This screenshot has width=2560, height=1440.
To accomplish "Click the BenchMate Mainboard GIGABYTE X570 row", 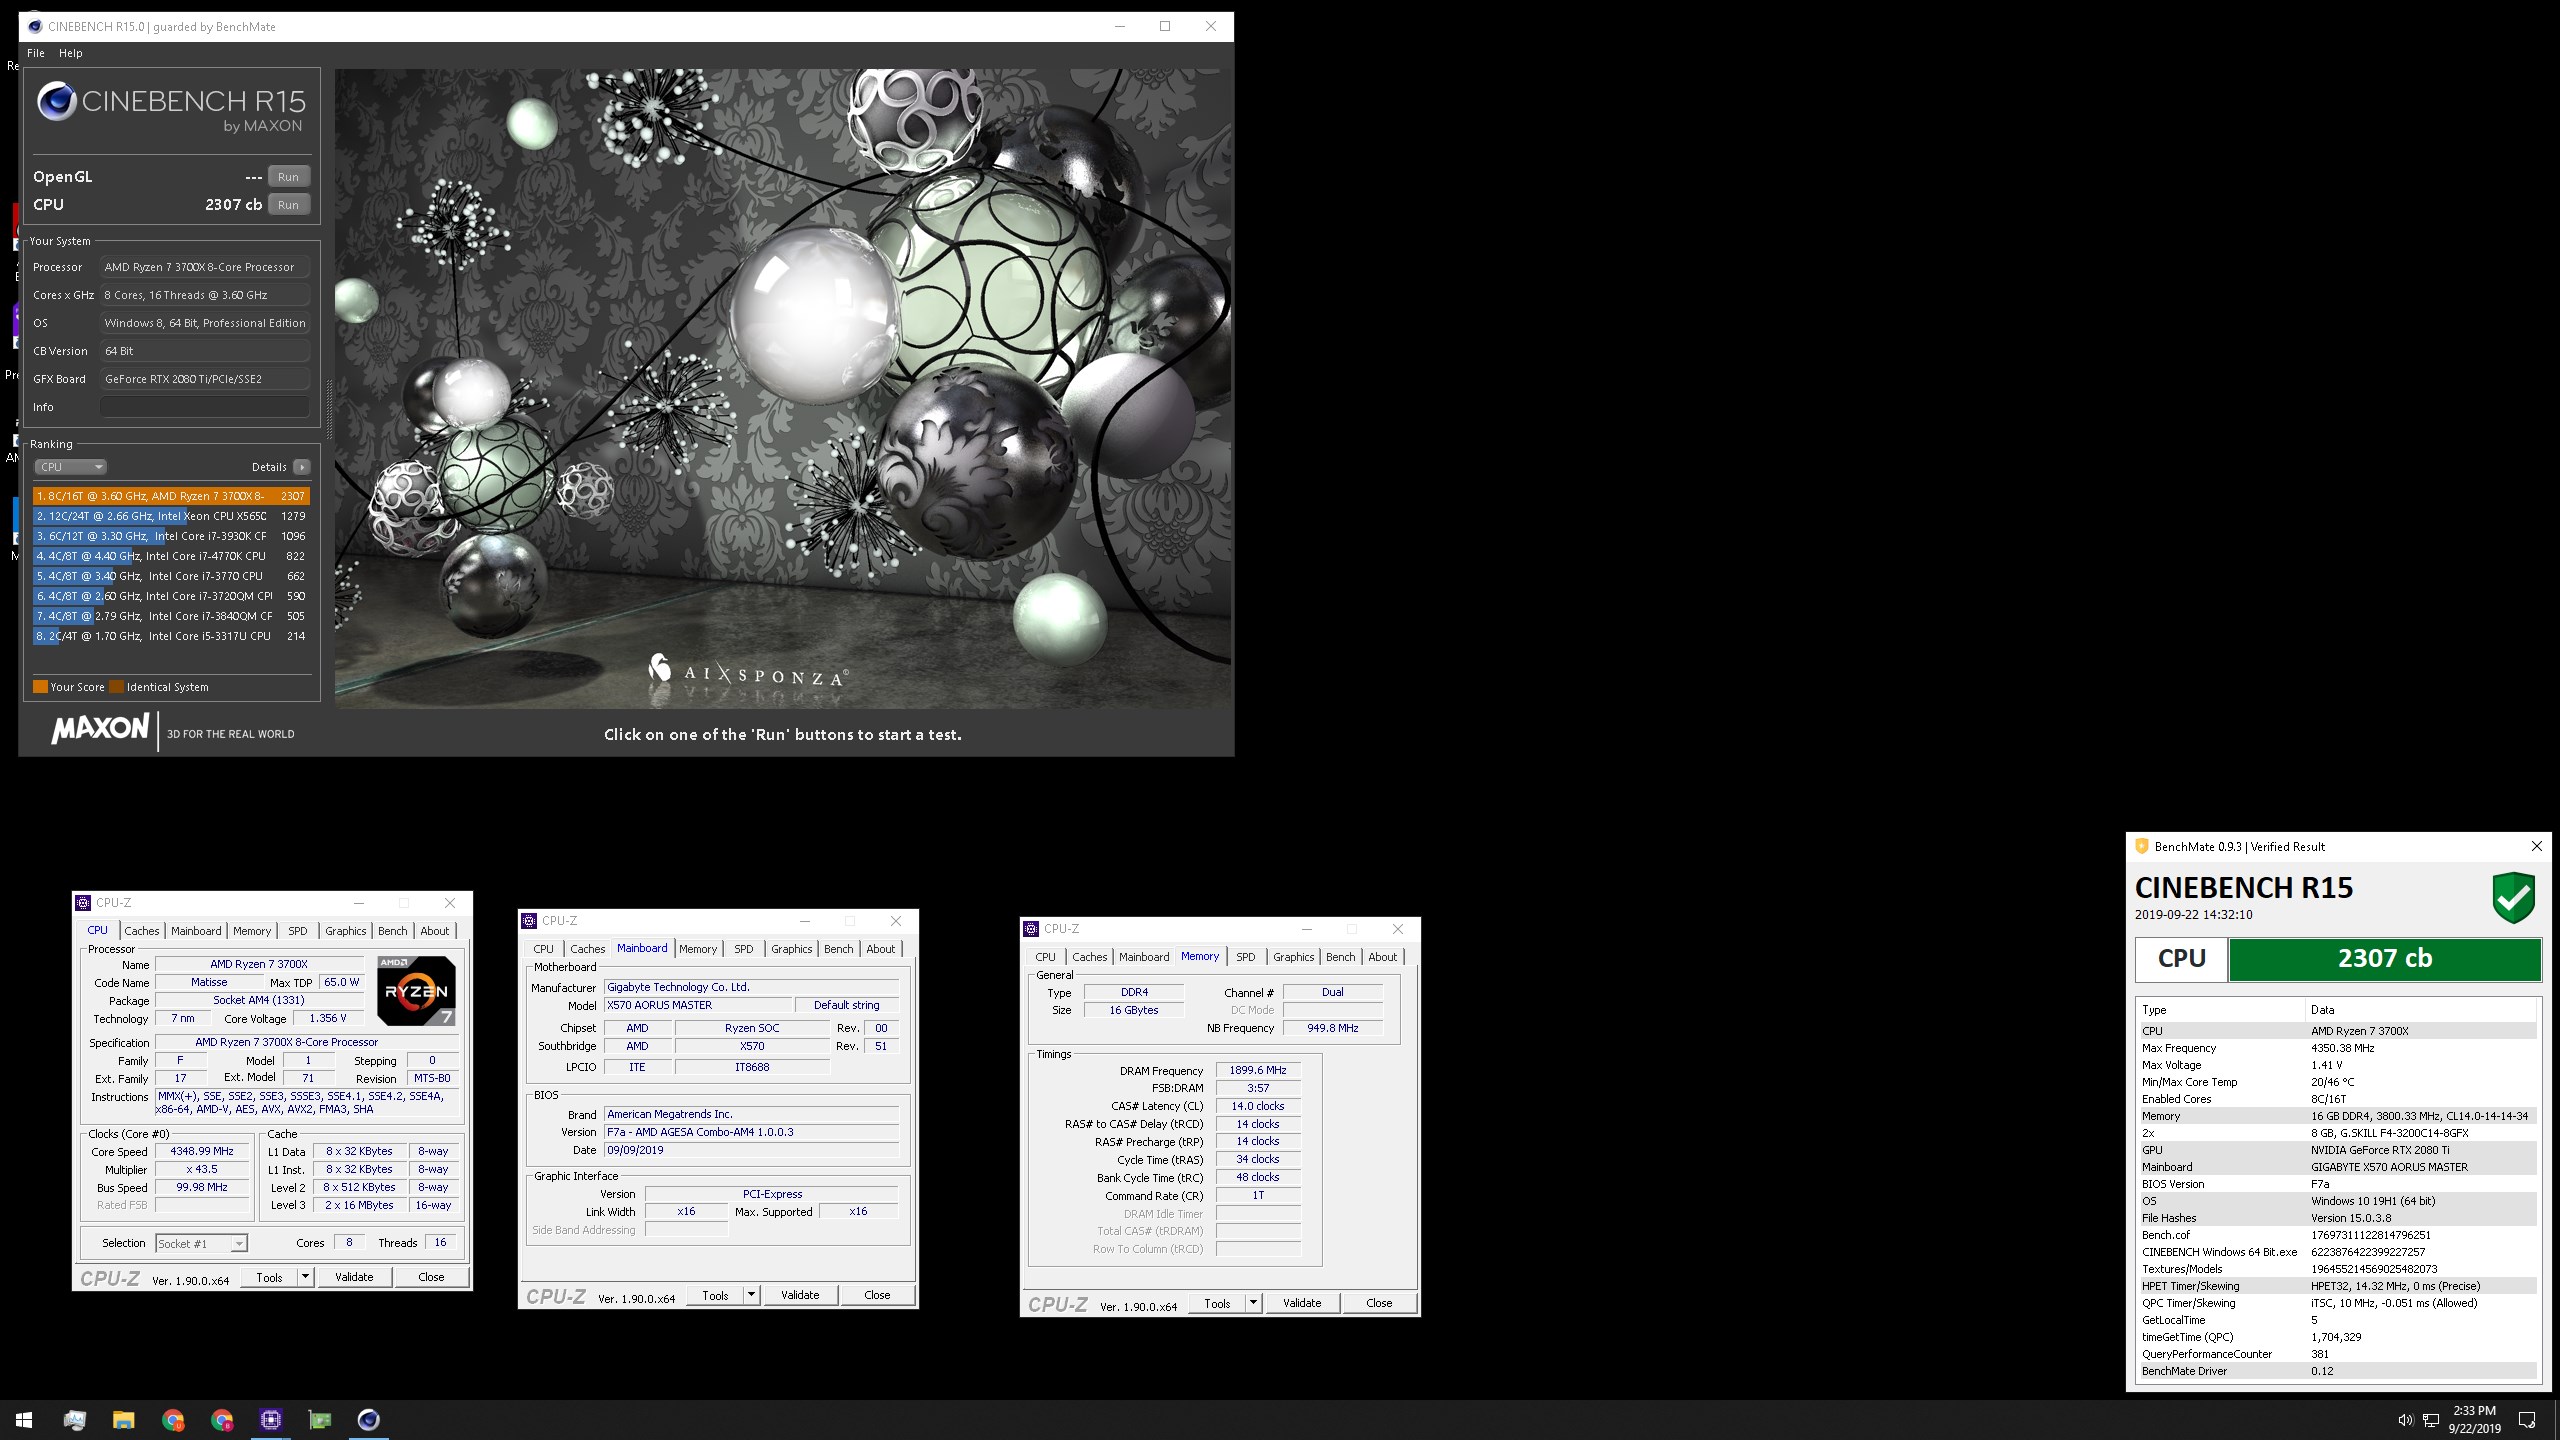I will (x=2337, y=1167).
